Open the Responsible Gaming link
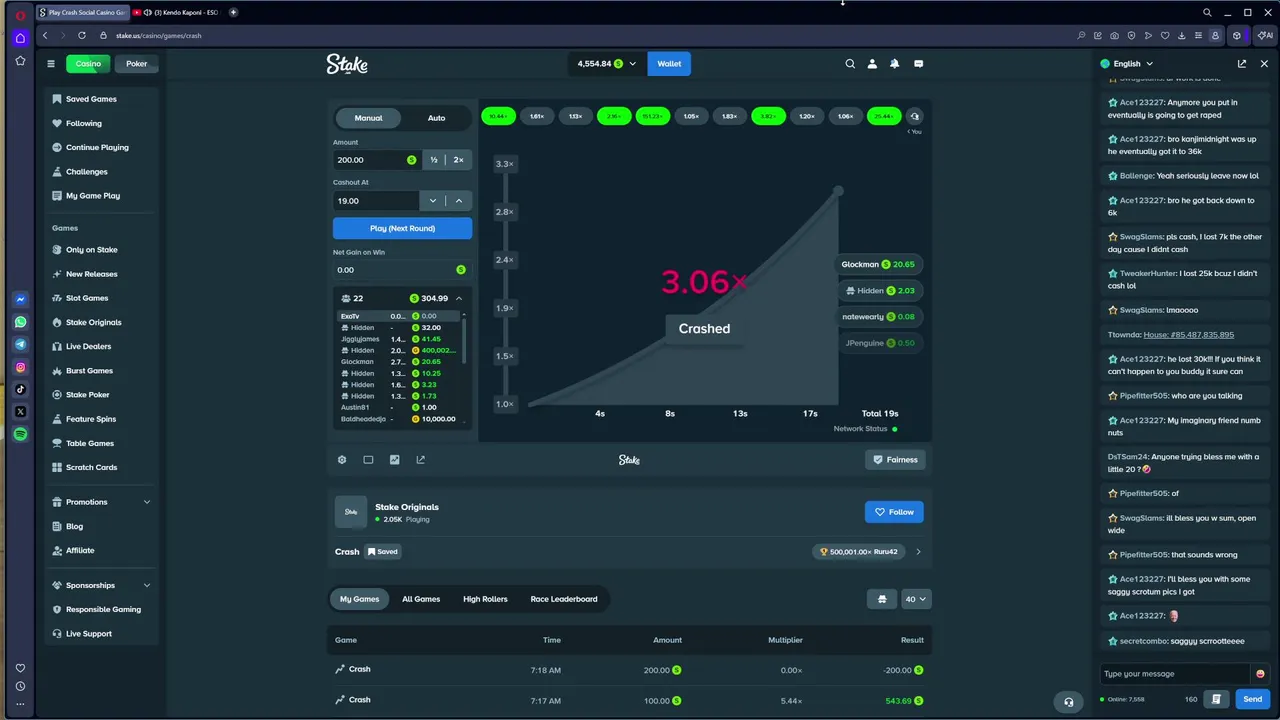 (x=101, y=609)
